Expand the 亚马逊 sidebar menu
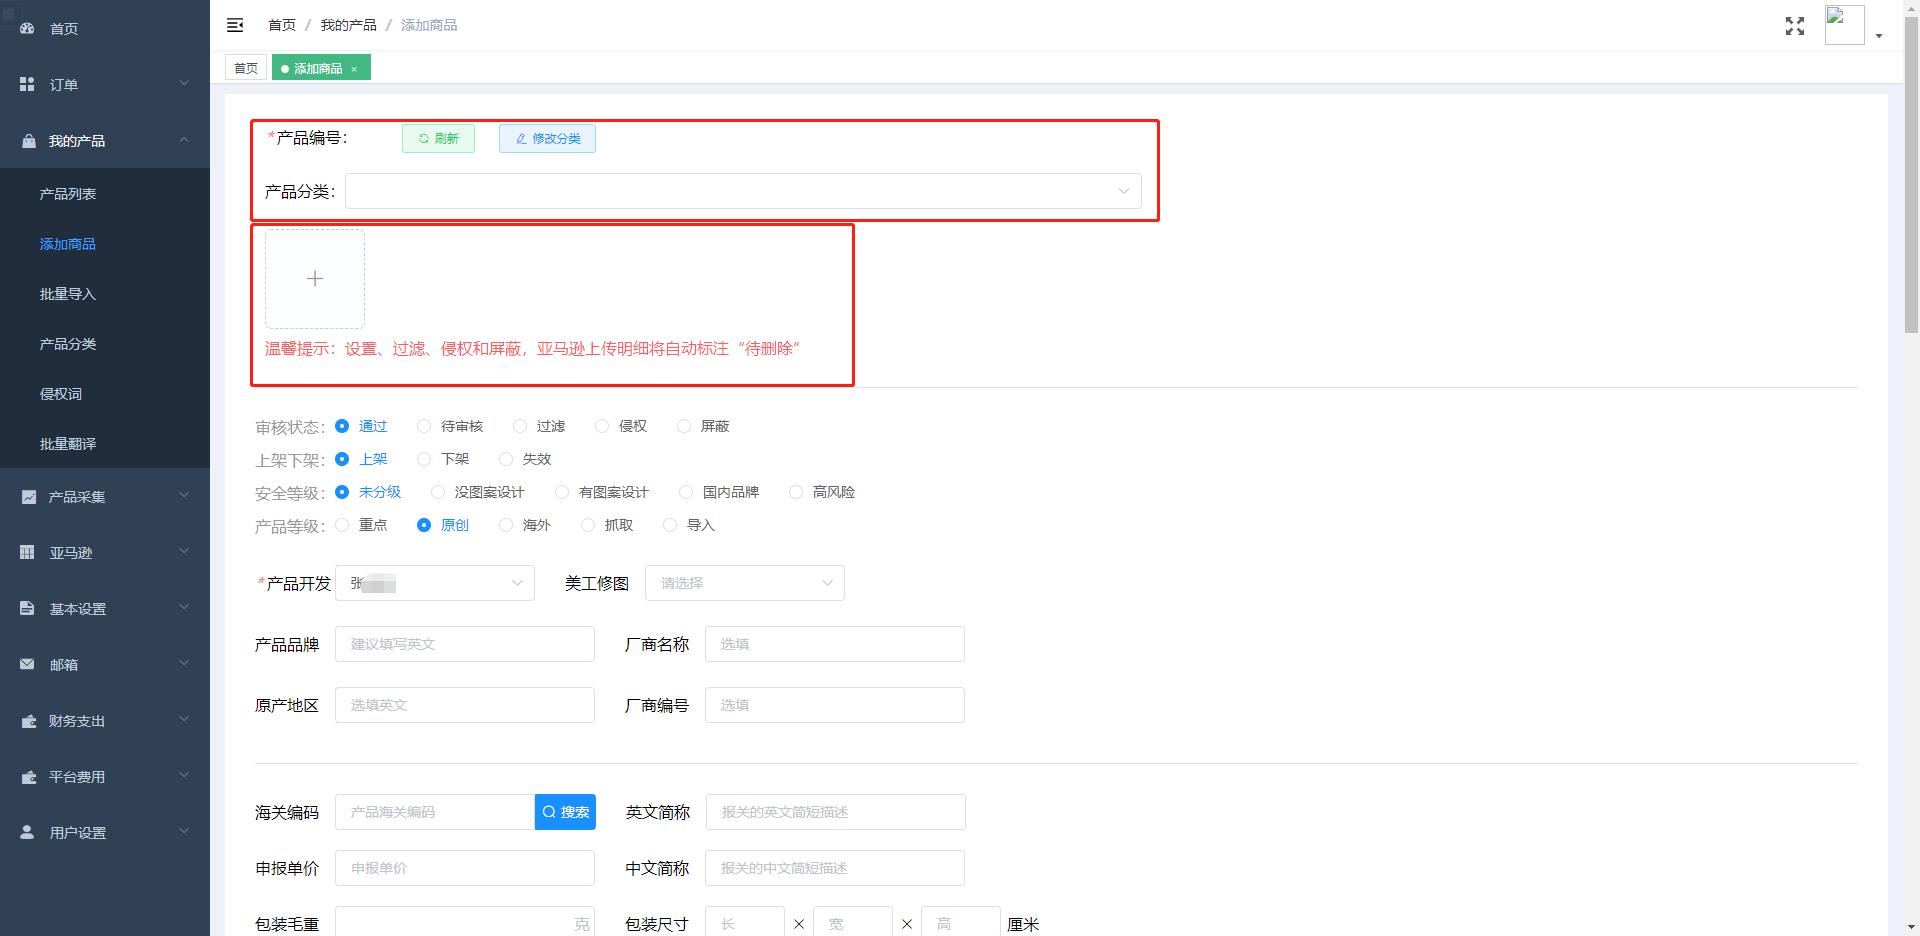 click(105, 553)
